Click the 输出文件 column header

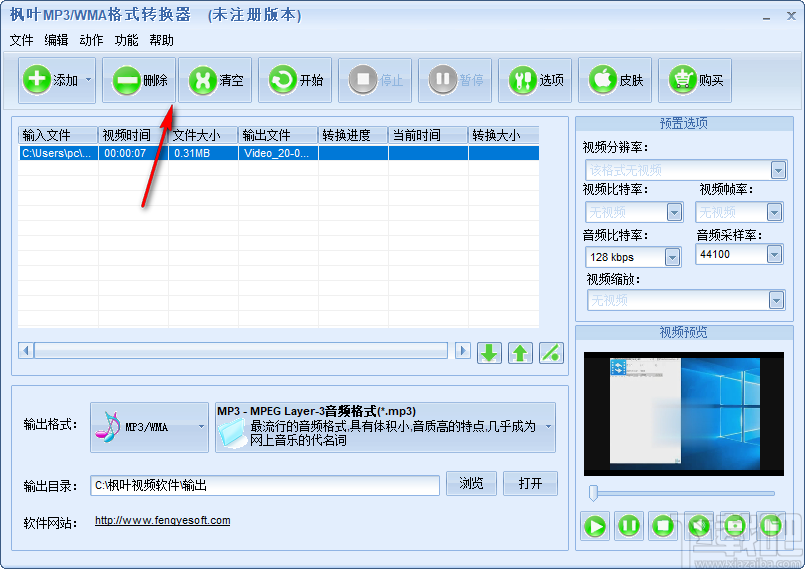click(x=278, y=135)
